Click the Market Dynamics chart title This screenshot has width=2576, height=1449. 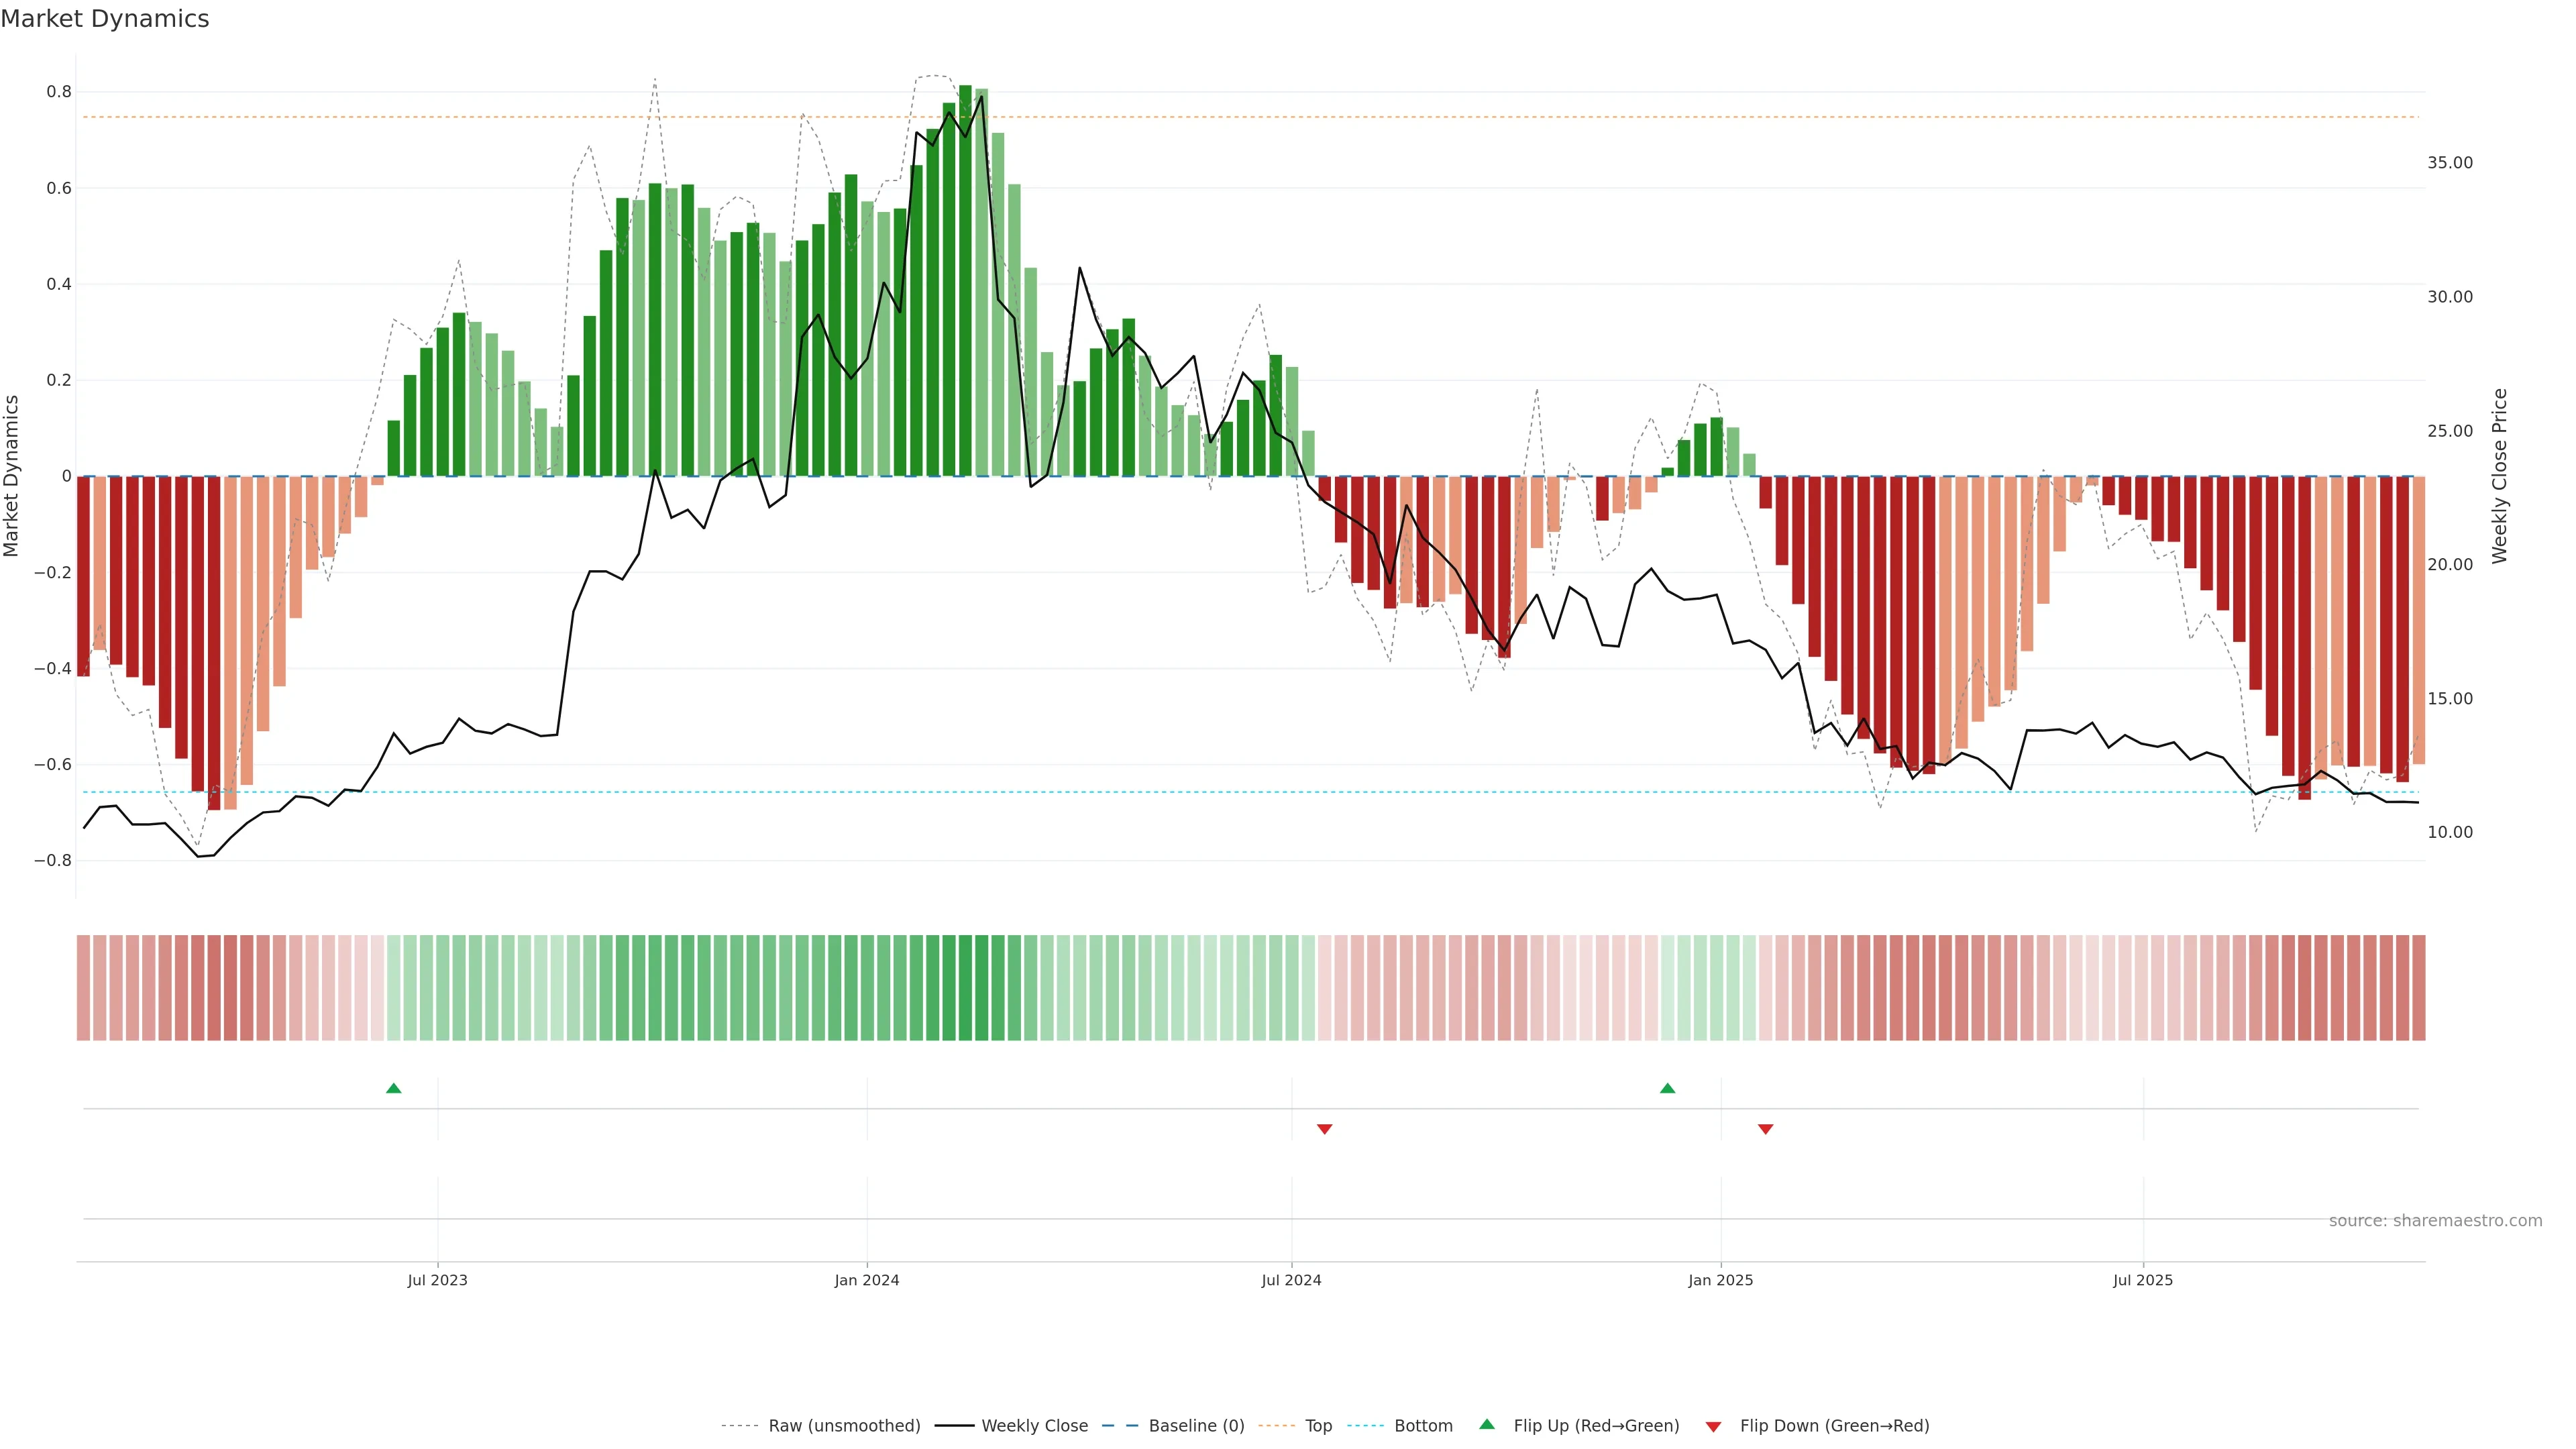[x=105, y=19]
